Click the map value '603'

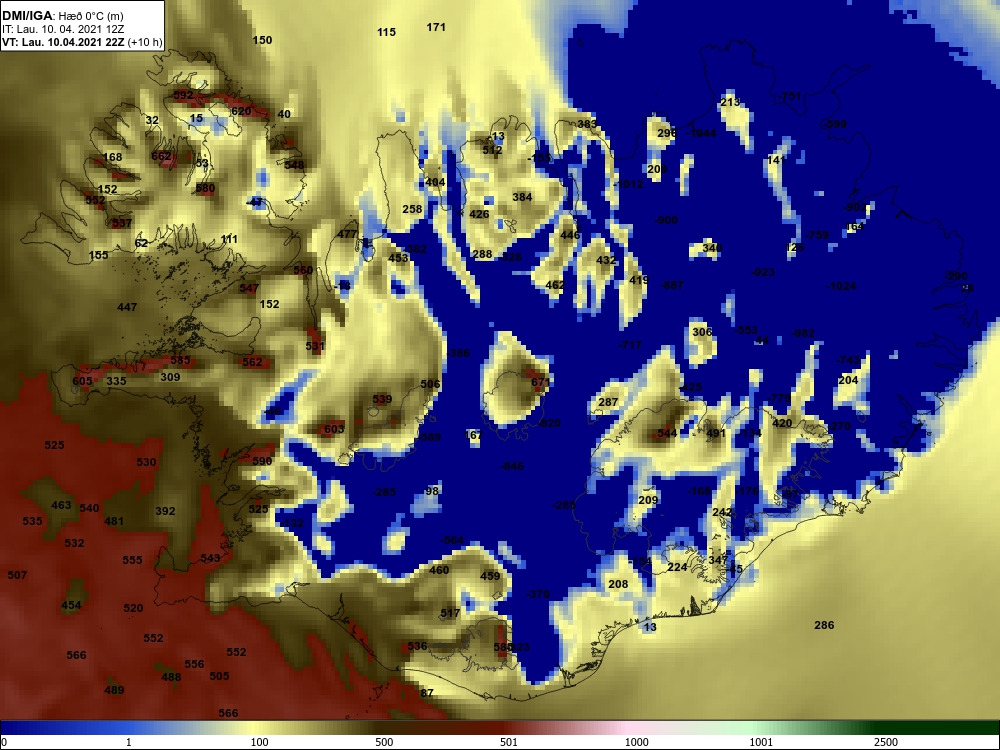point(334,429)
